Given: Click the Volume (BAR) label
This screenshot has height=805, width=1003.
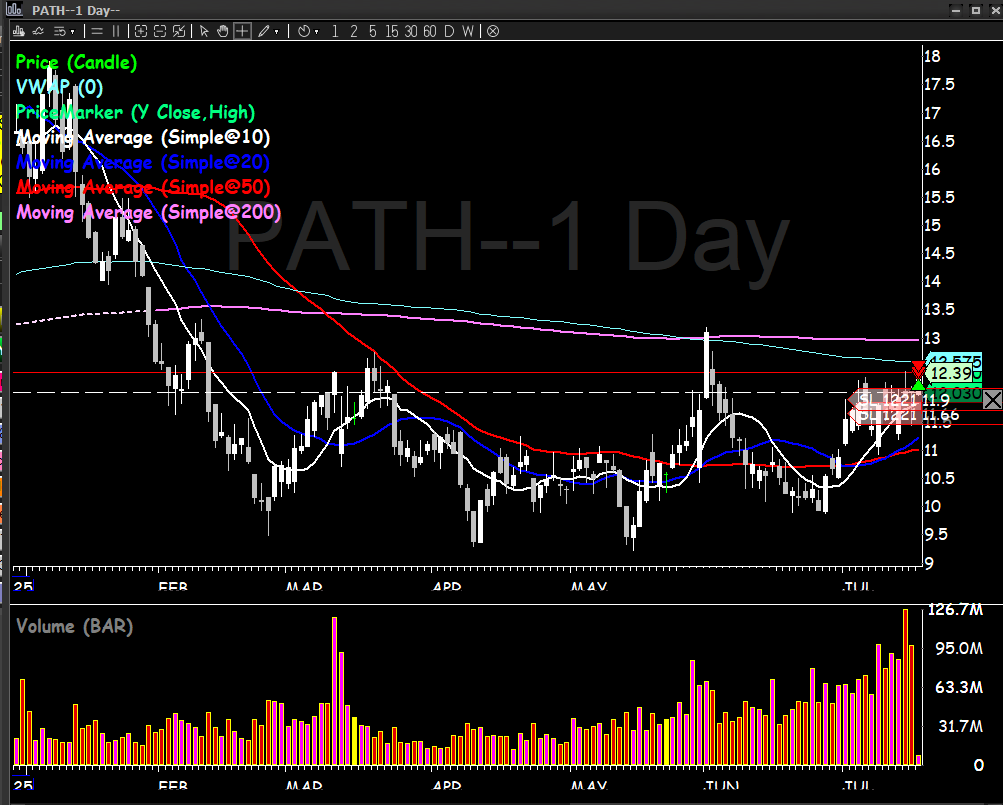Looking at the screenshot, I should pyautogui.click(x=74, y=626).
